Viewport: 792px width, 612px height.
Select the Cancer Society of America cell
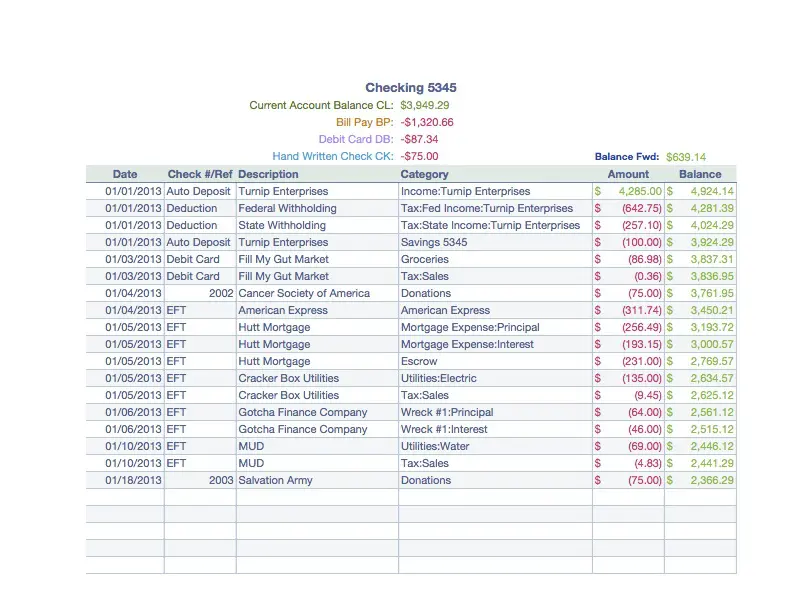[x=304, y=293]
